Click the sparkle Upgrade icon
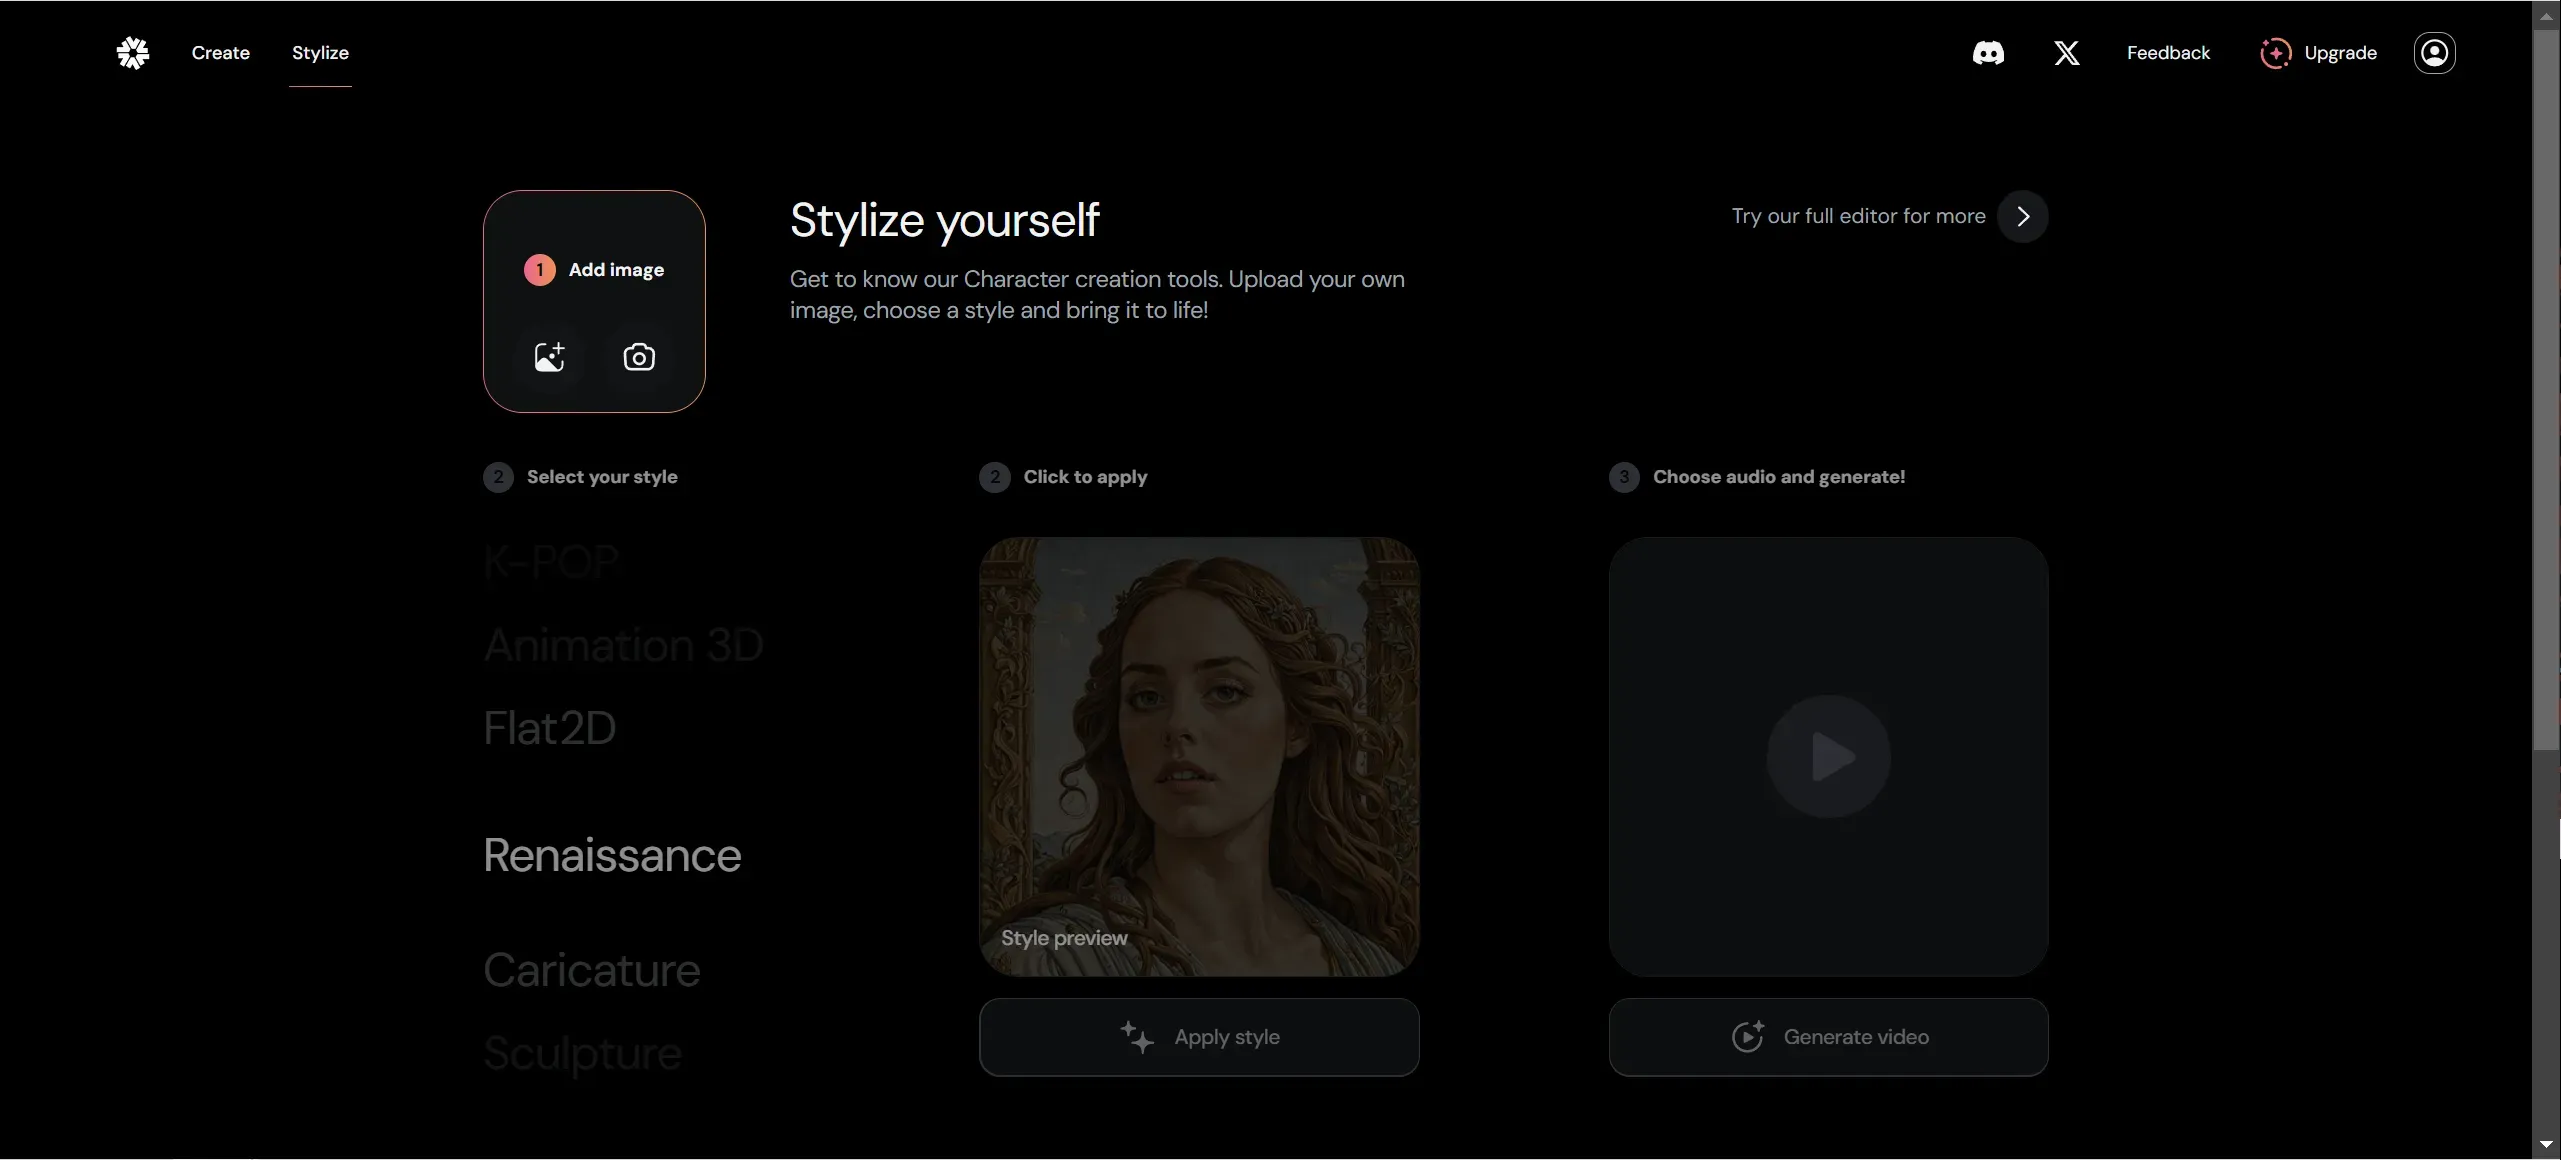Screen dimensions: 2561x1160 2275,53
